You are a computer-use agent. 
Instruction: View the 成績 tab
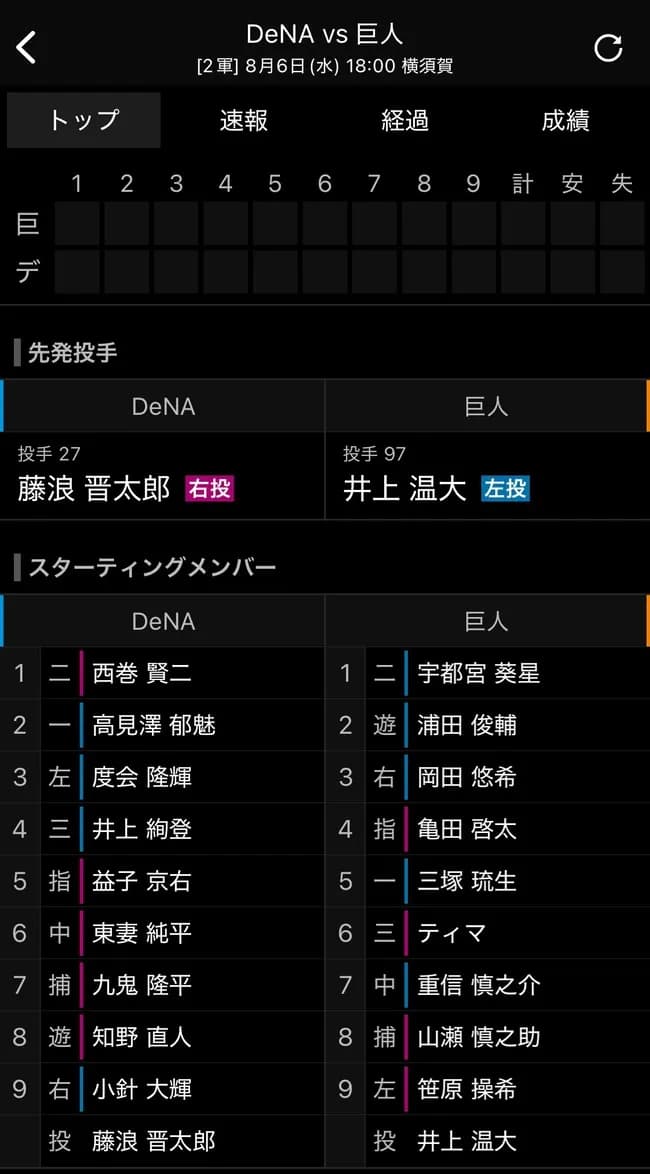coord(566,121)
